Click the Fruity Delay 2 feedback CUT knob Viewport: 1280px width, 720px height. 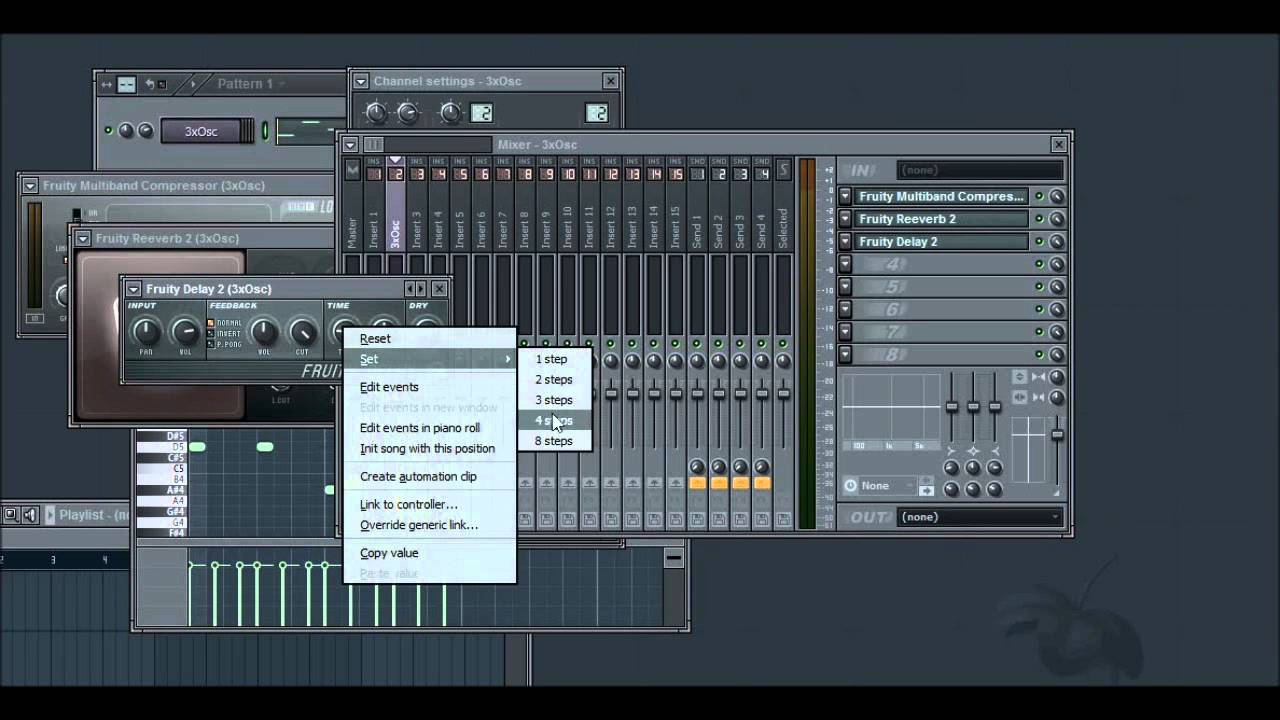click(x=302, y=331)
